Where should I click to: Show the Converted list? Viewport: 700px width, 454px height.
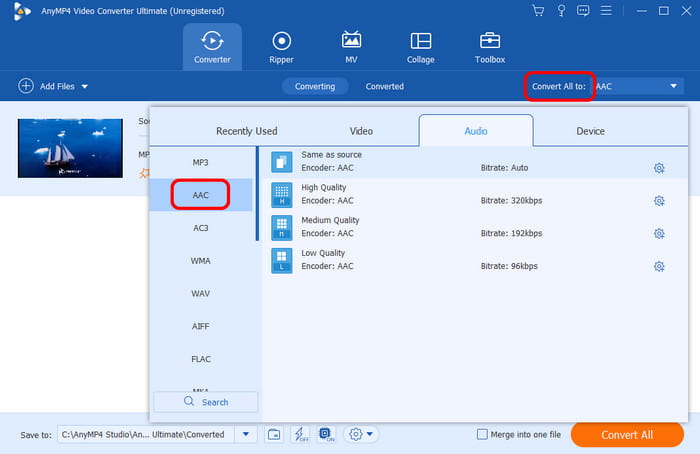coord(384,86)
